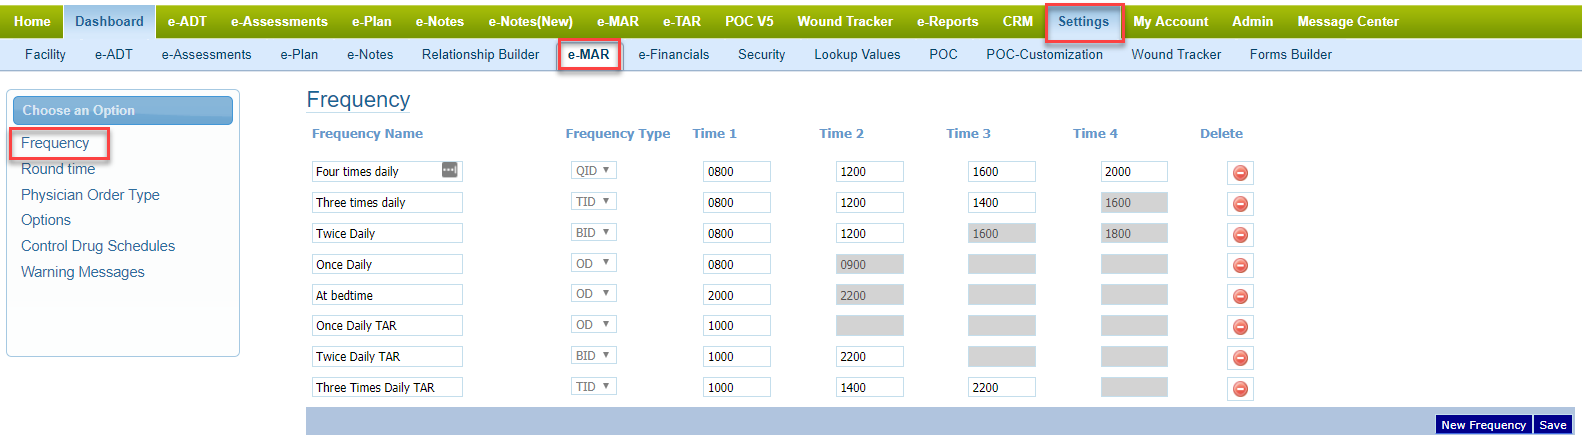Click the New Frequency button

1483,425
